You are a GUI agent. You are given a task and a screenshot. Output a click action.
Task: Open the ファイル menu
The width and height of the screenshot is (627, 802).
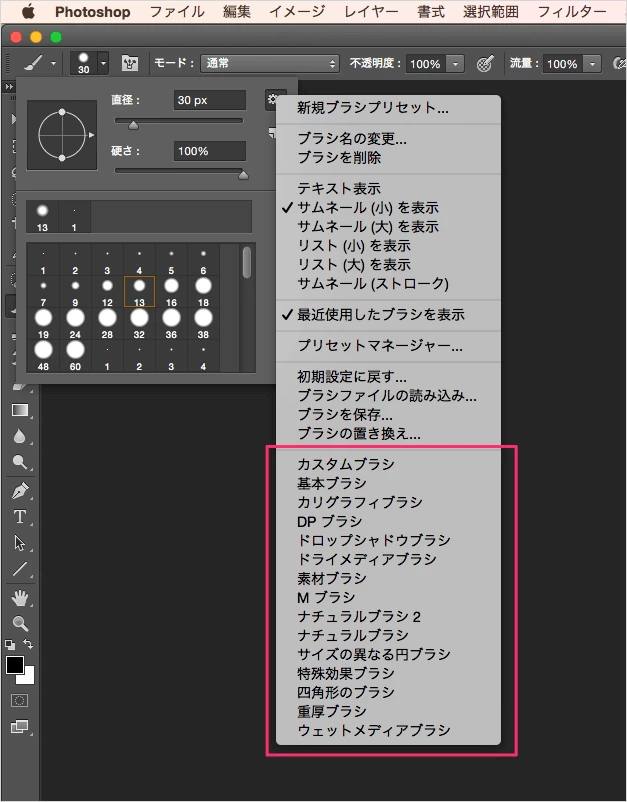tap(177, 11)
